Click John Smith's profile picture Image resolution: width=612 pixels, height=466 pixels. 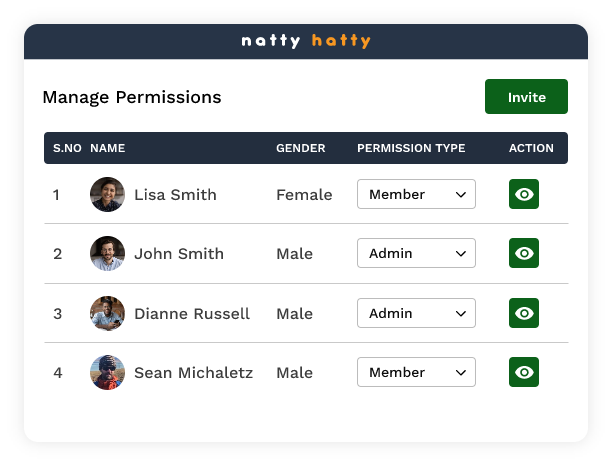[107, 253]
